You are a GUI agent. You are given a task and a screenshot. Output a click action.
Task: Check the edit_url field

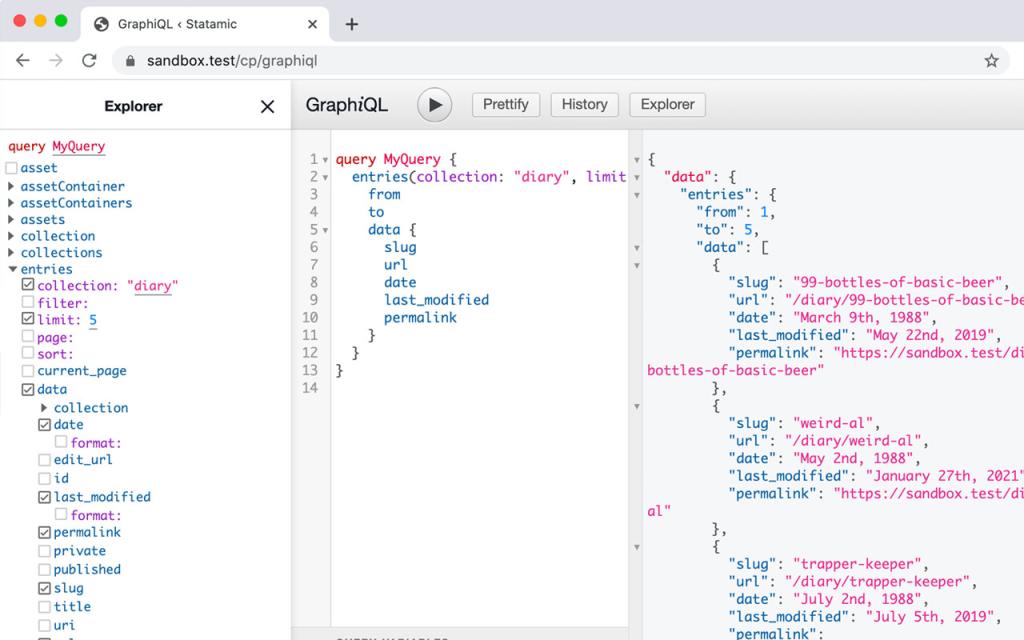(x=44, y=460)
